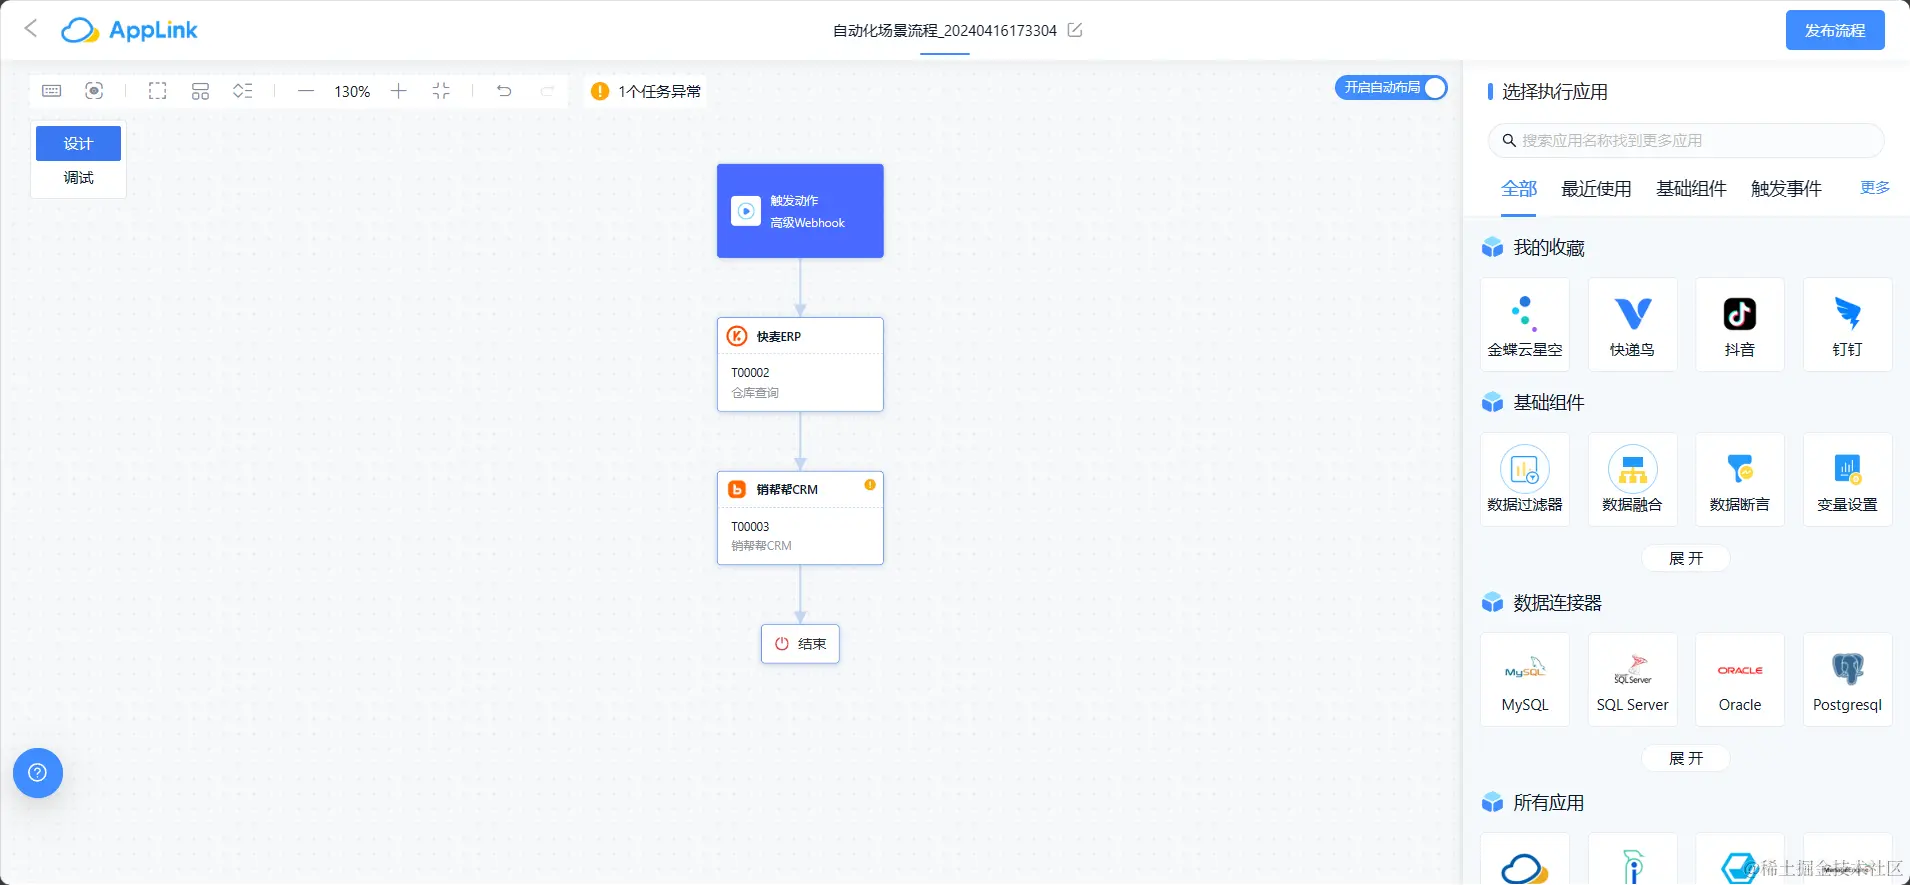Activate the box selection tool
The height and width of the screenshot is (885, 1910).
(157, 91)
